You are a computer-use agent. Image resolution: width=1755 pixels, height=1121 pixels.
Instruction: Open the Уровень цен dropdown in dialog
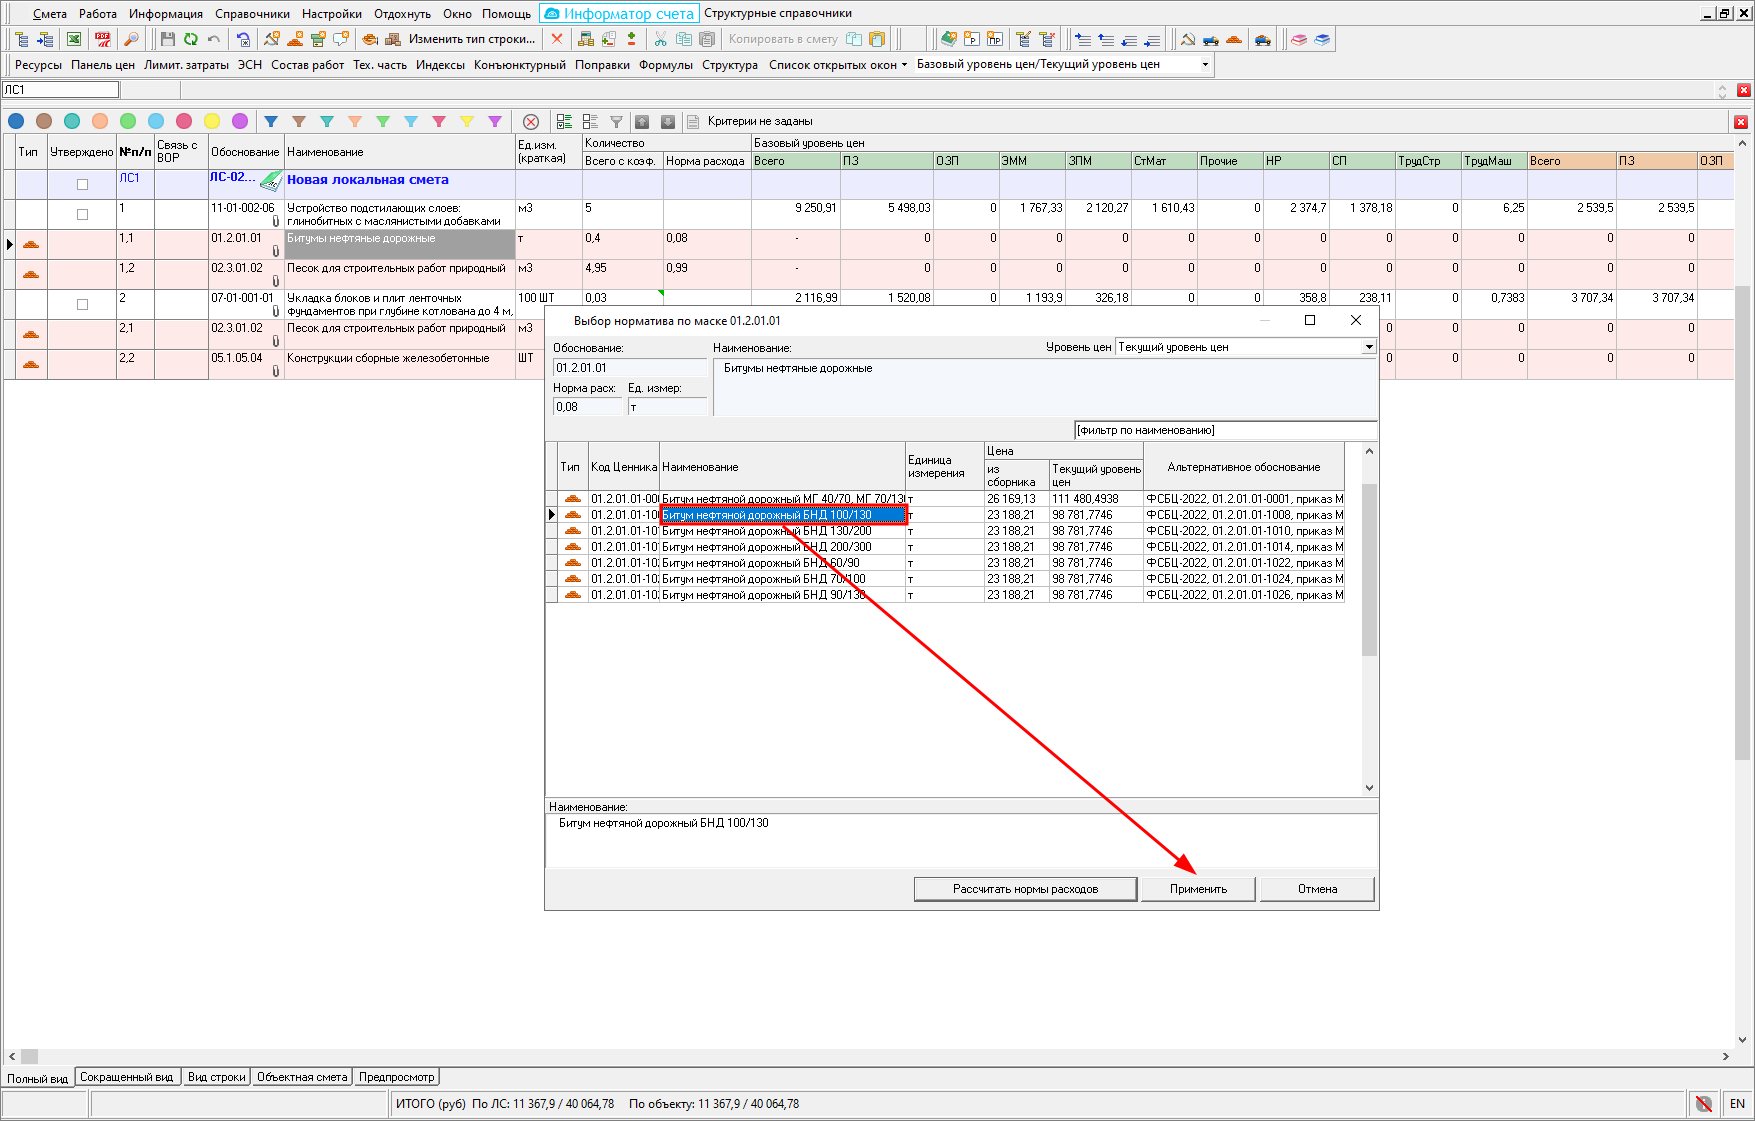click(1368, 347)
